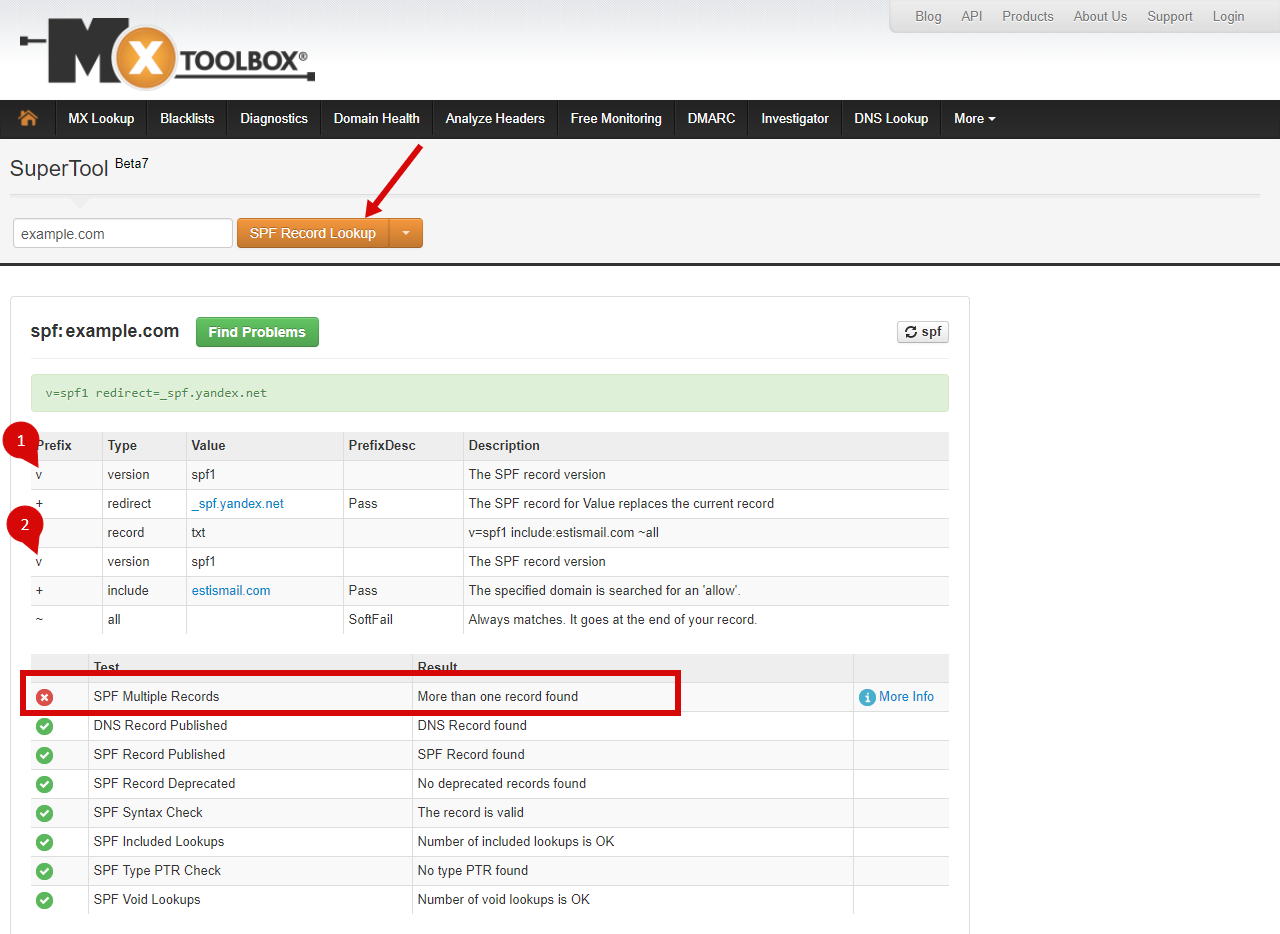Follow the _spf.yandex.net link
The width and height of the screenshot is (1280, 934).
tap(238, 504)
